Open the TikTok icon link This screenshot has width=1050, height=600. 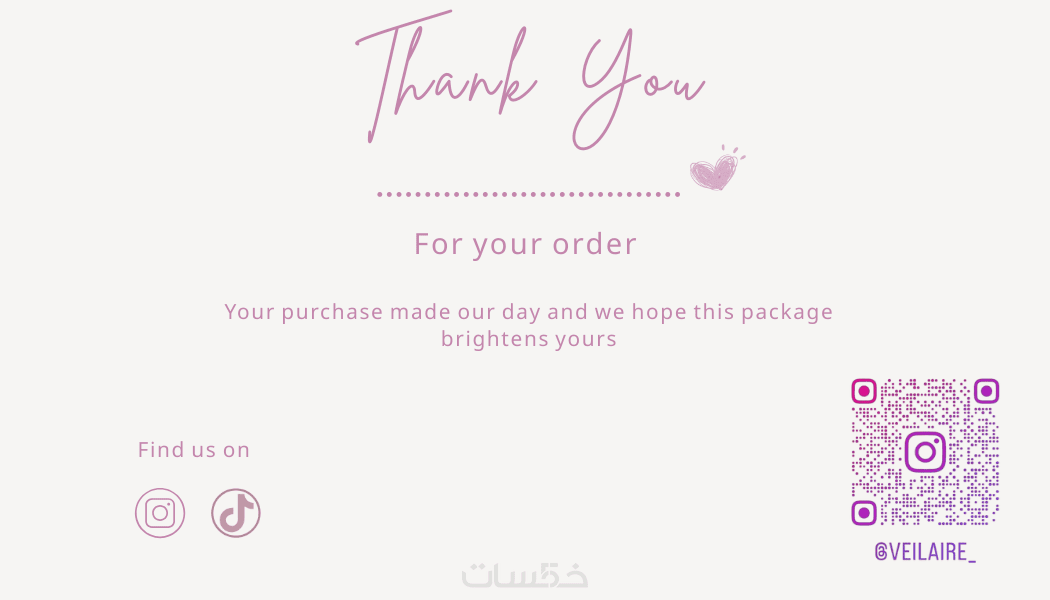[x=236, y=513]
